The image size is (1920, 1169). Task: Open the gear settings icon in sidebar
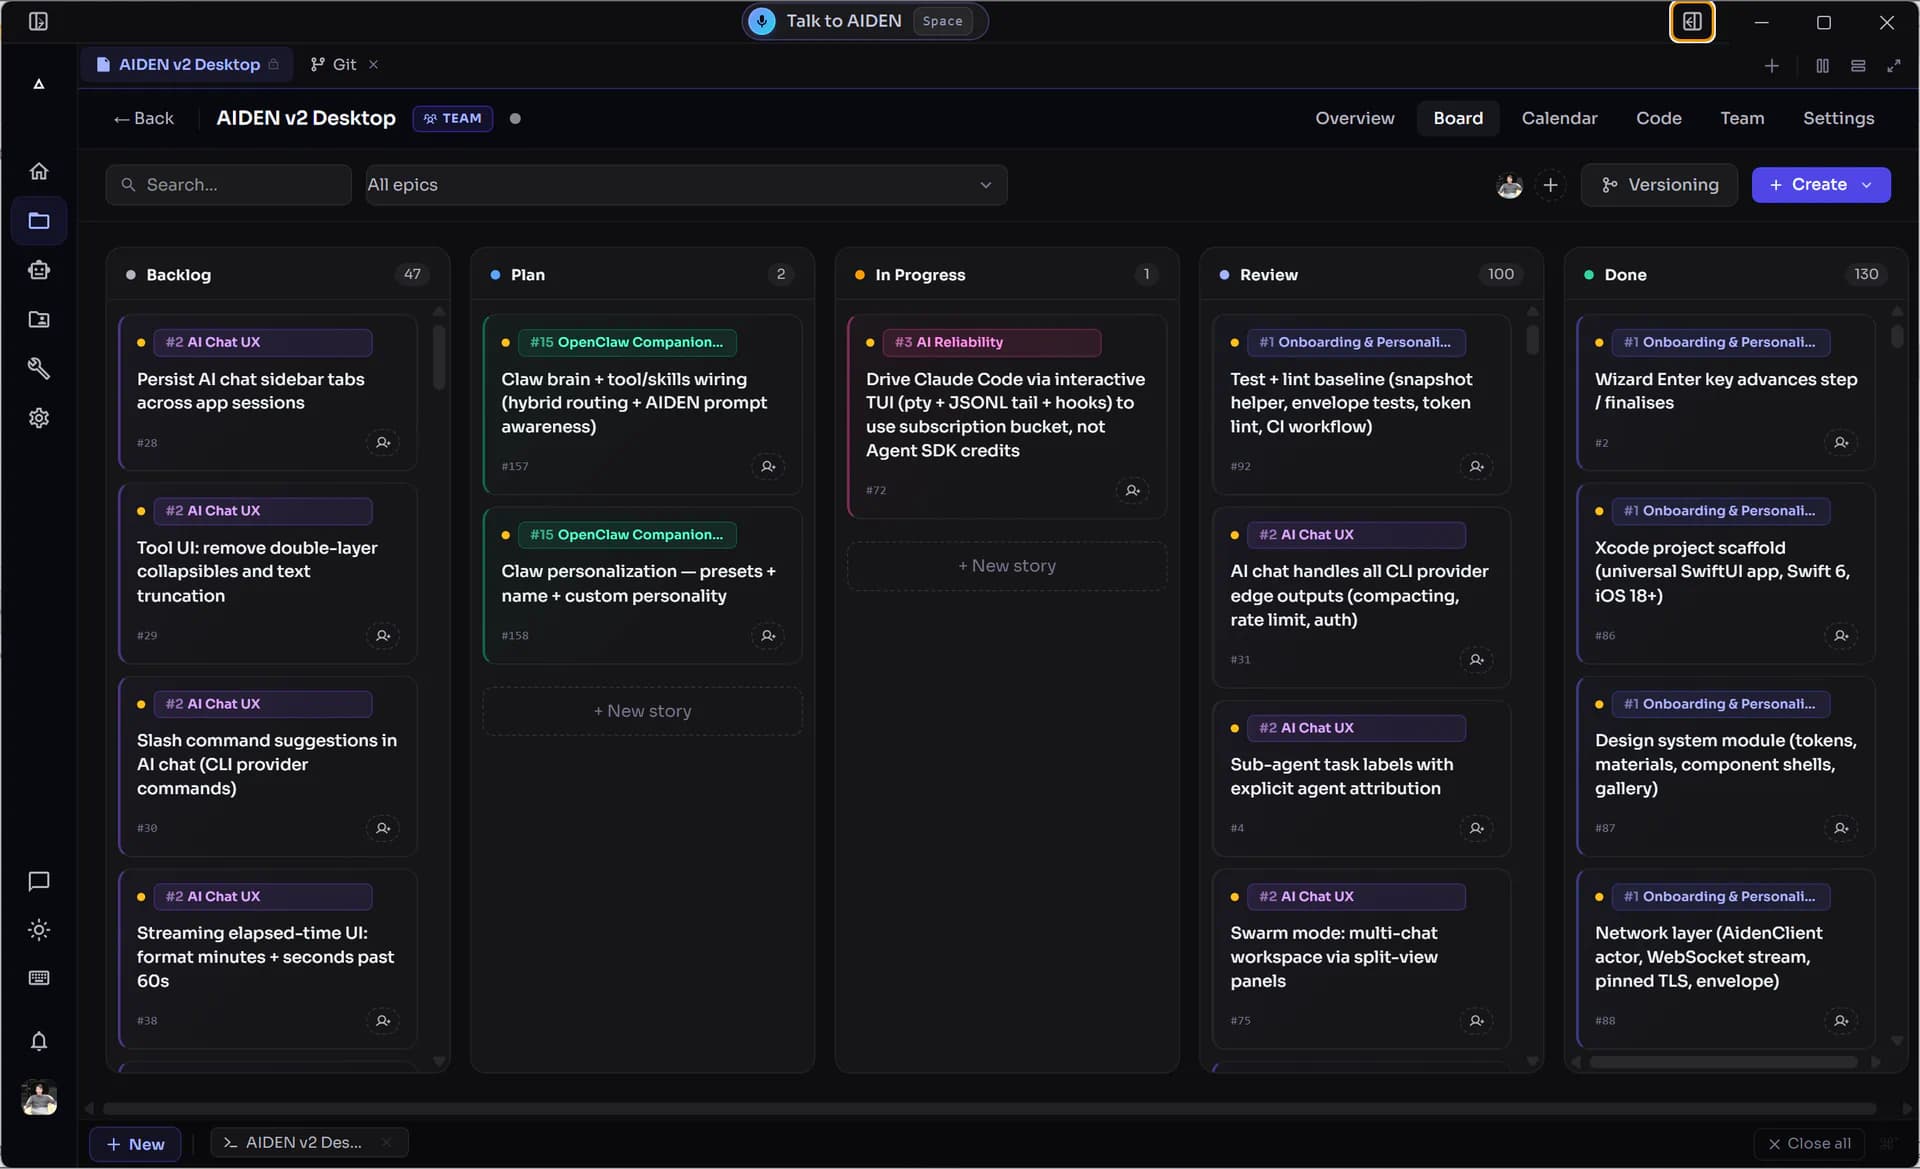(x=39, y=418)
